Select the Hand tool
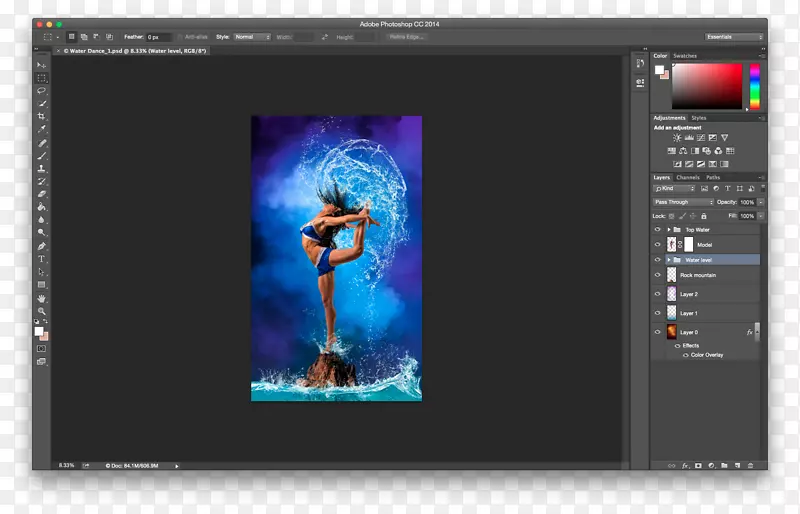The image size is (800, 514). [x=42, y=298]
